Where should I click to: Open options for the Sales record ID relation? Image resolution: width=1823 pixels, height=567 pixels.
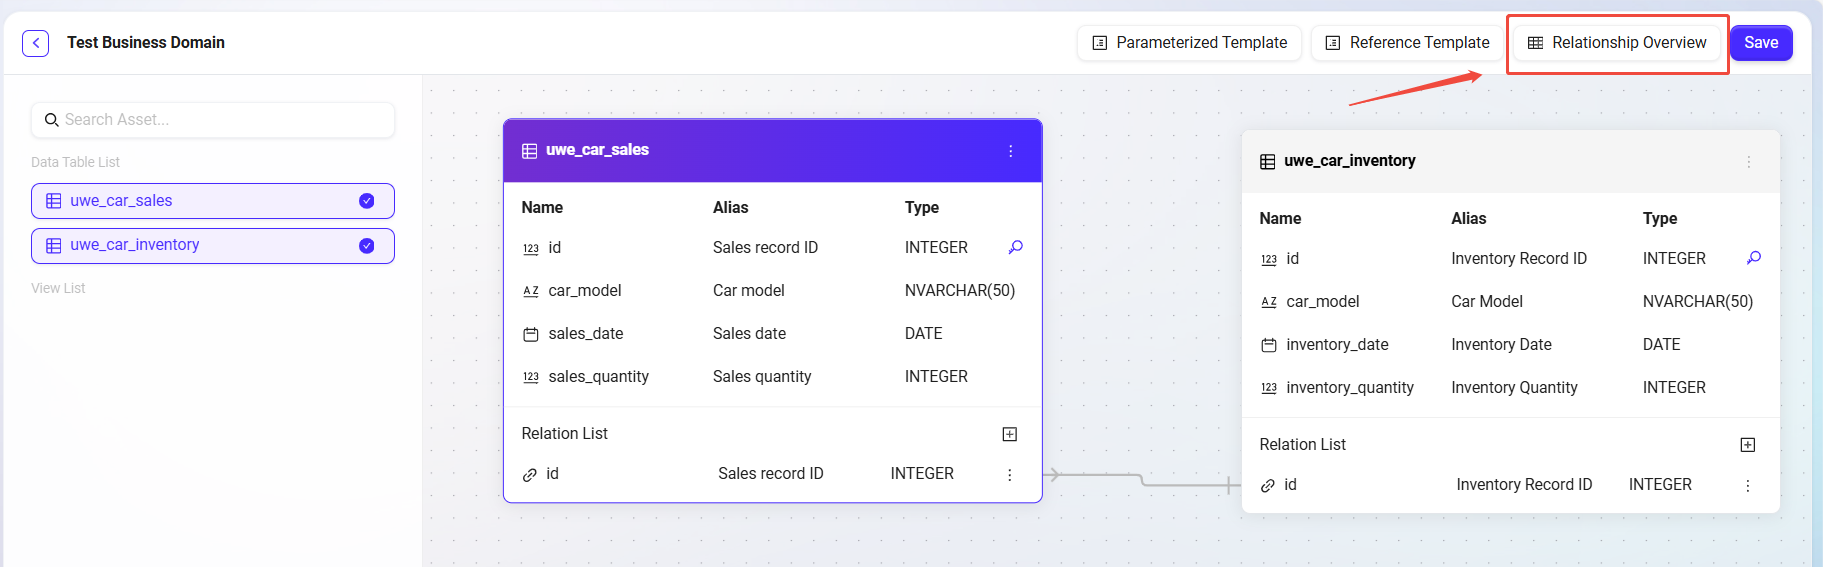(1009, 475)
